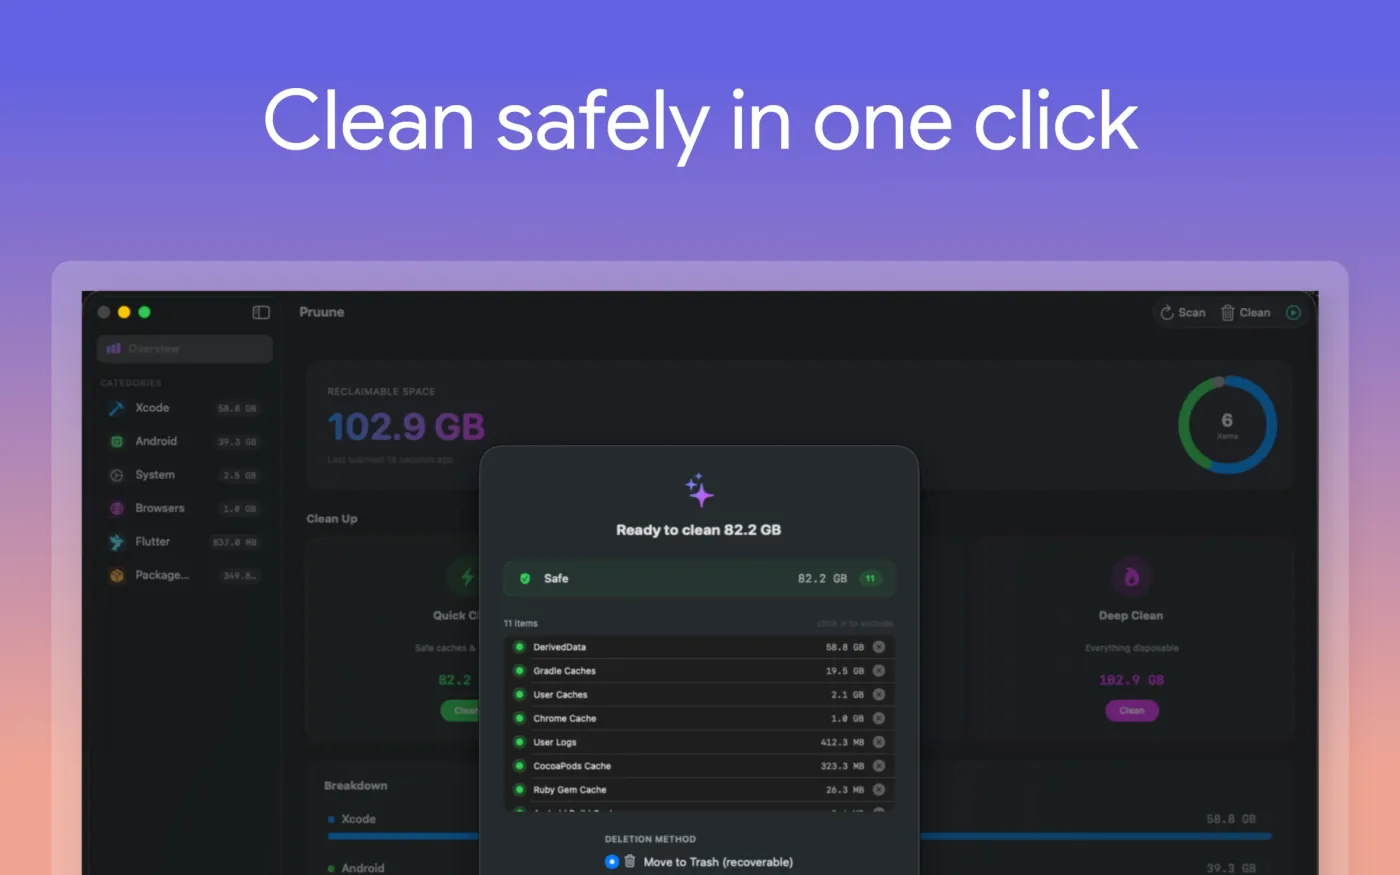Image resolution: width=1400 pixels, height=875 pixels.
Task: Toggle the sidebar panel icon
Action: click(261, 312)
